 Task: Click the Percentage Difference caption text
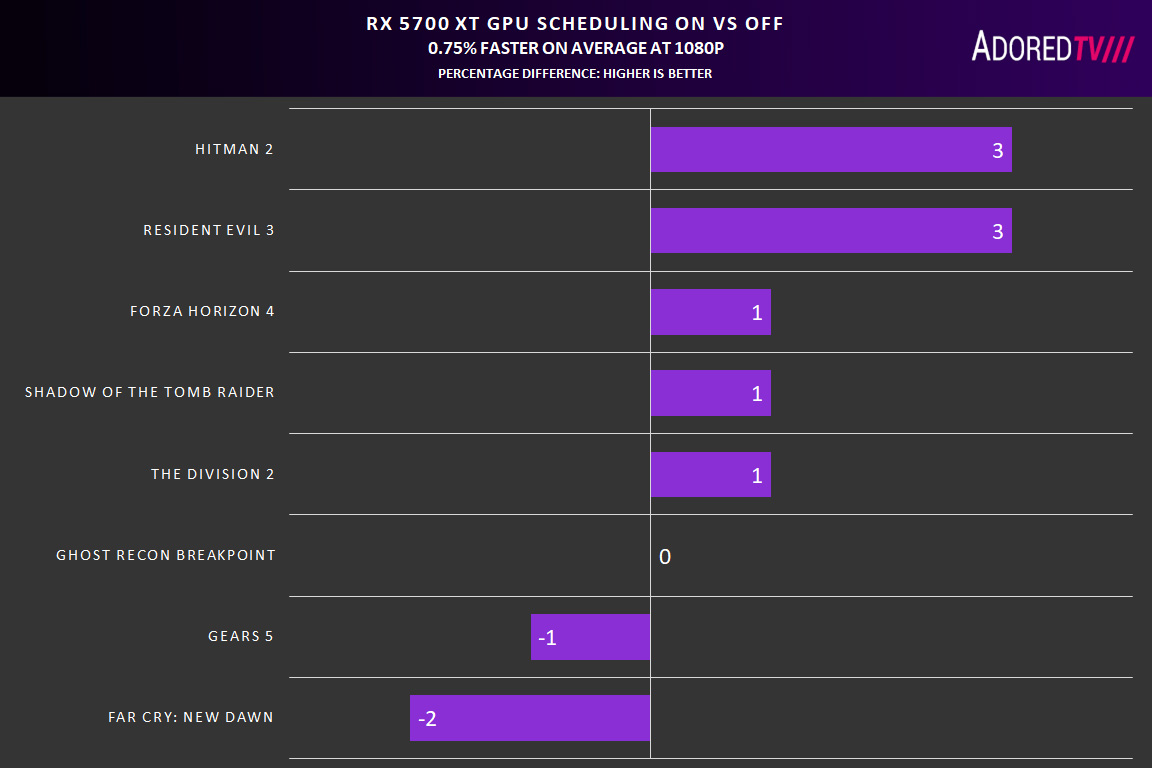point(575,73)
